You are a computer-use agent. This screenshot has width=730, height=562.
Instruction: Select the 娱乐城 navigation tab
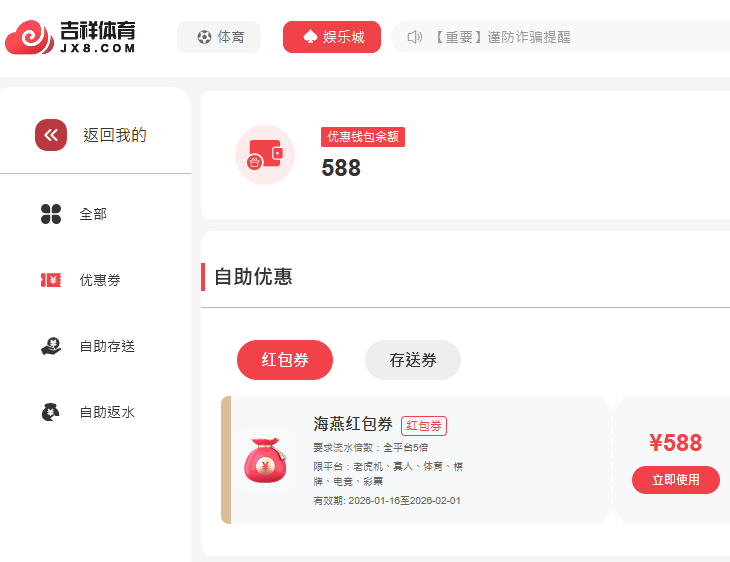pyautogui.click(x=332, y=37)
